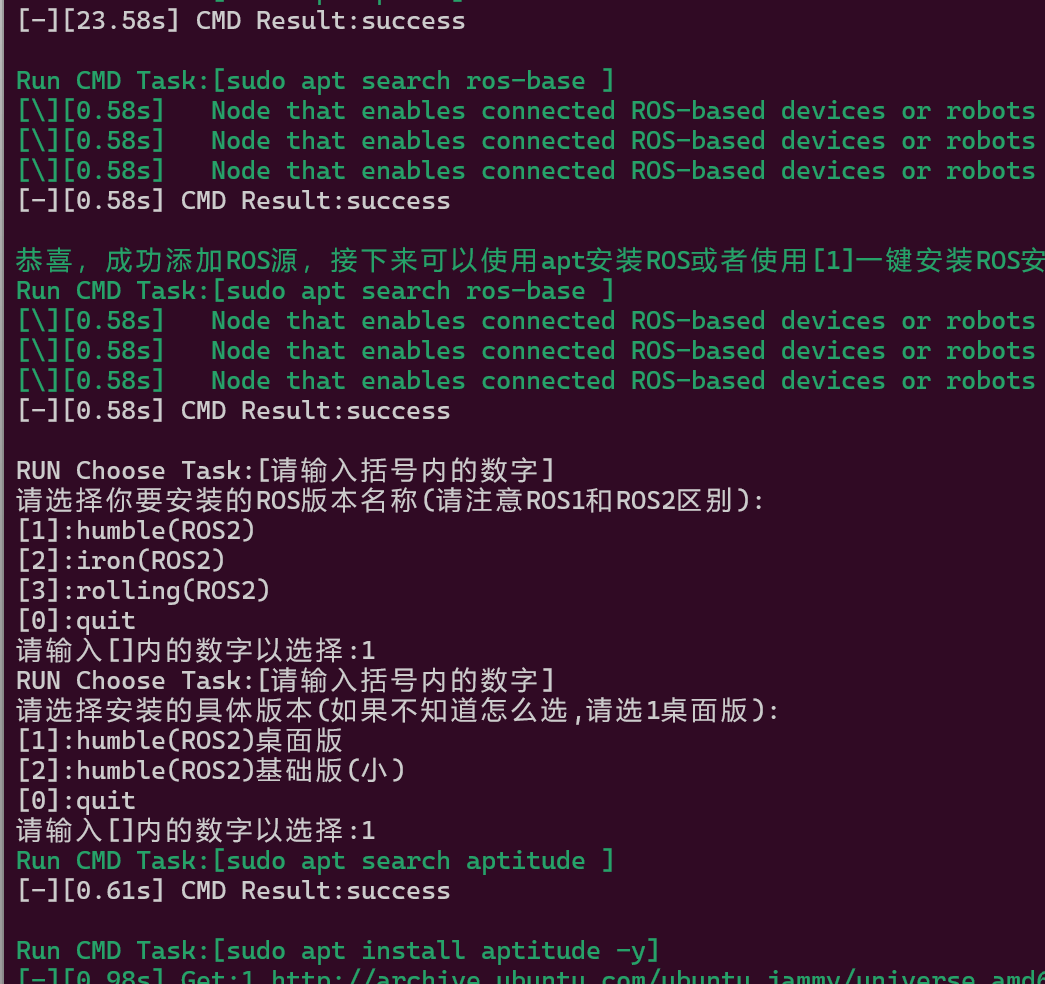Click the '请选择安装的具体版本' prompt line
Screen dimensions: 1045x984
(x=397, y=710)
